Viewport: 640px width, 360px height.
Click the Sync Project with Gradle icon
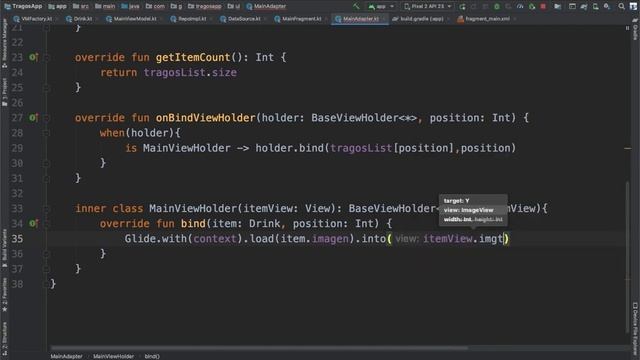(x=584, y=6)
